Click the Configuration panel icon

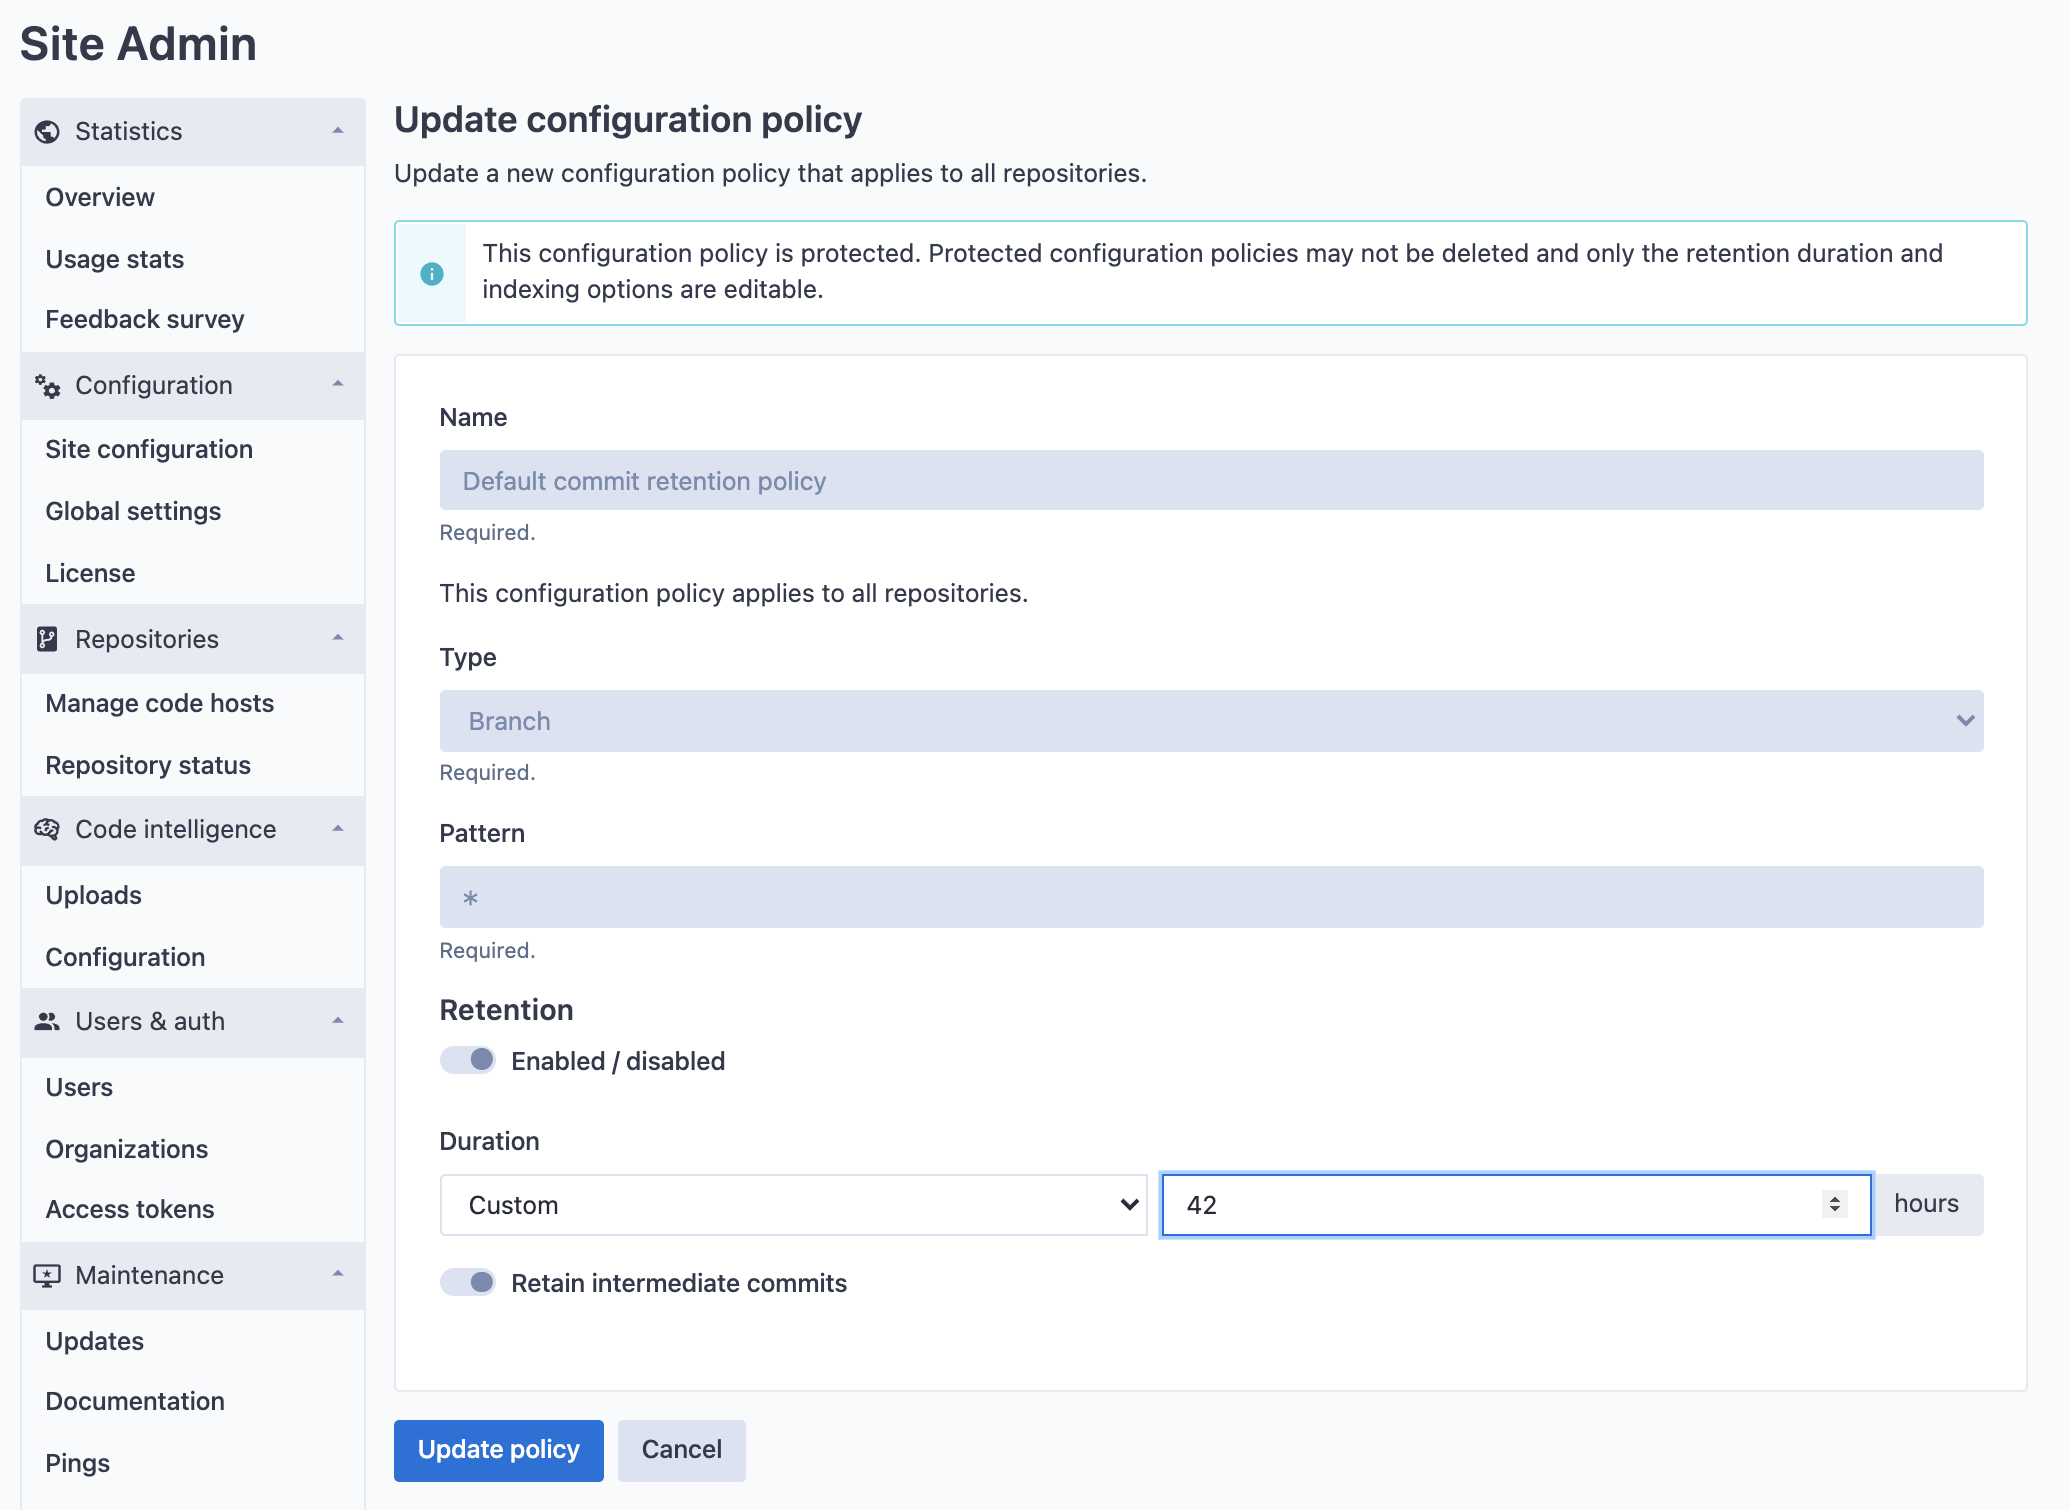coord(47,386)
